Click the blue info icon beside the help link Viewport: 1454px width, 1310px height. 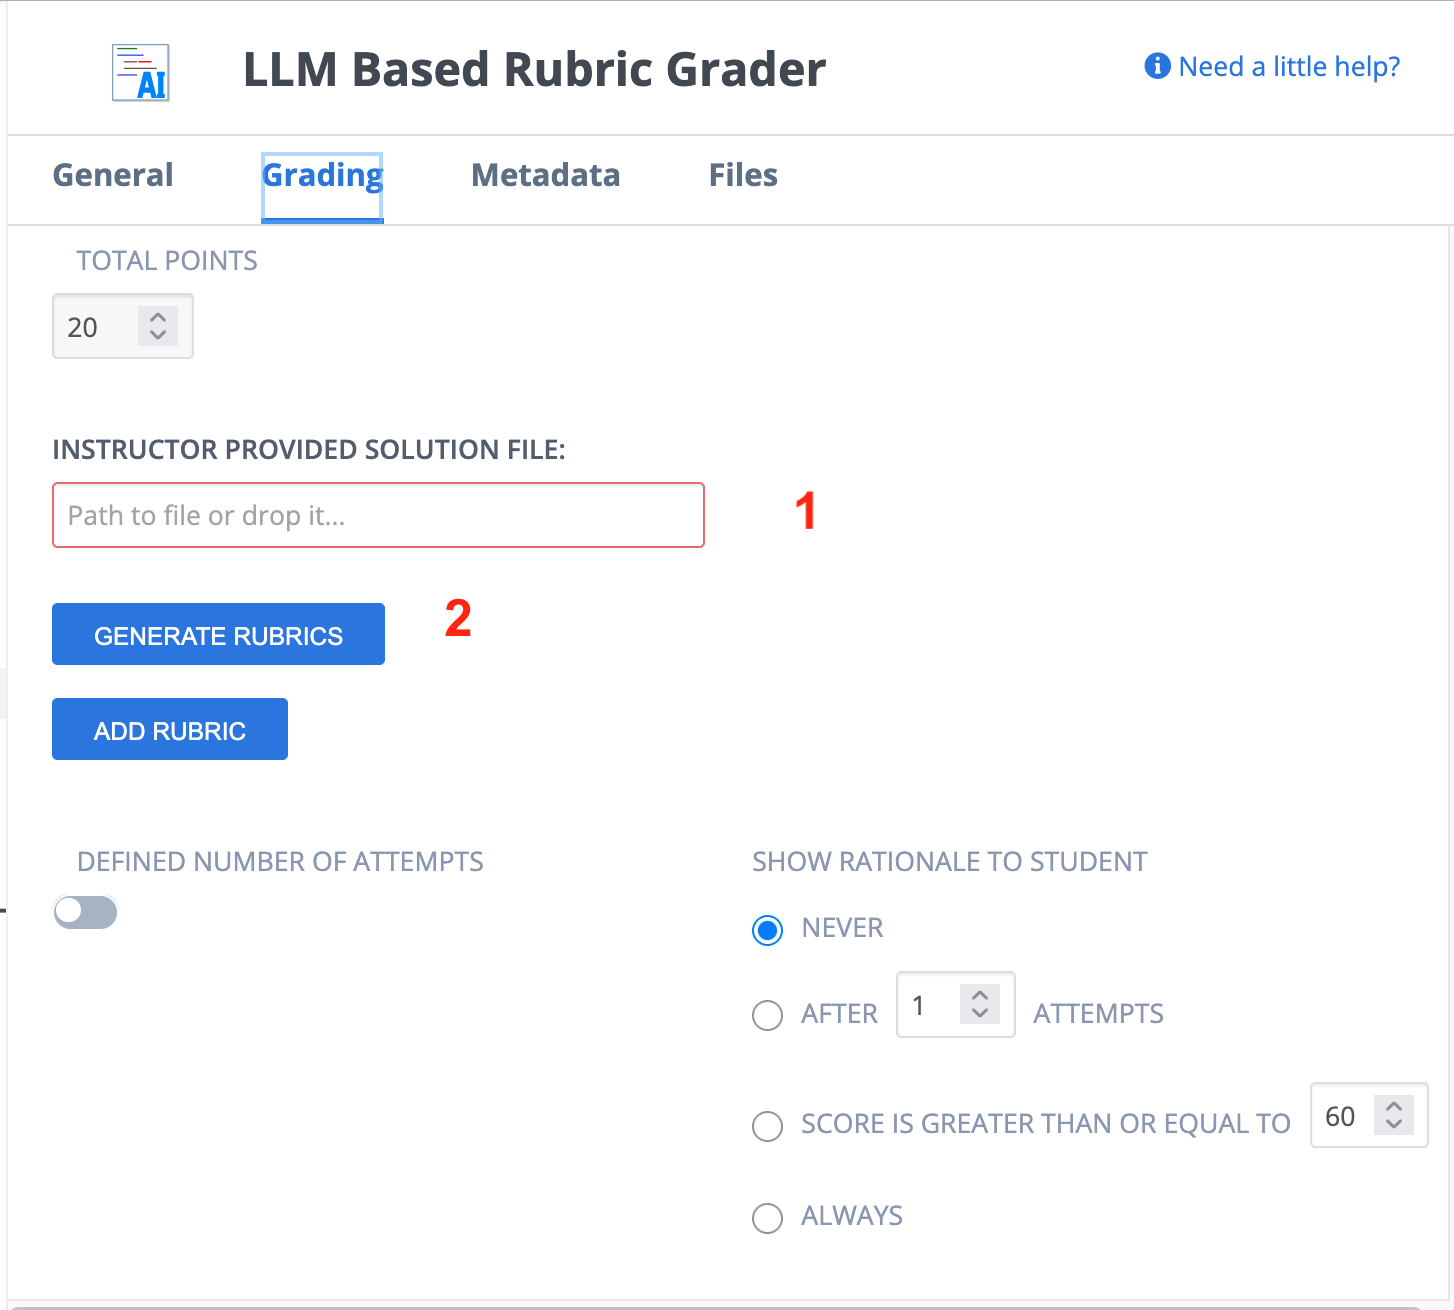(1157, 66)
